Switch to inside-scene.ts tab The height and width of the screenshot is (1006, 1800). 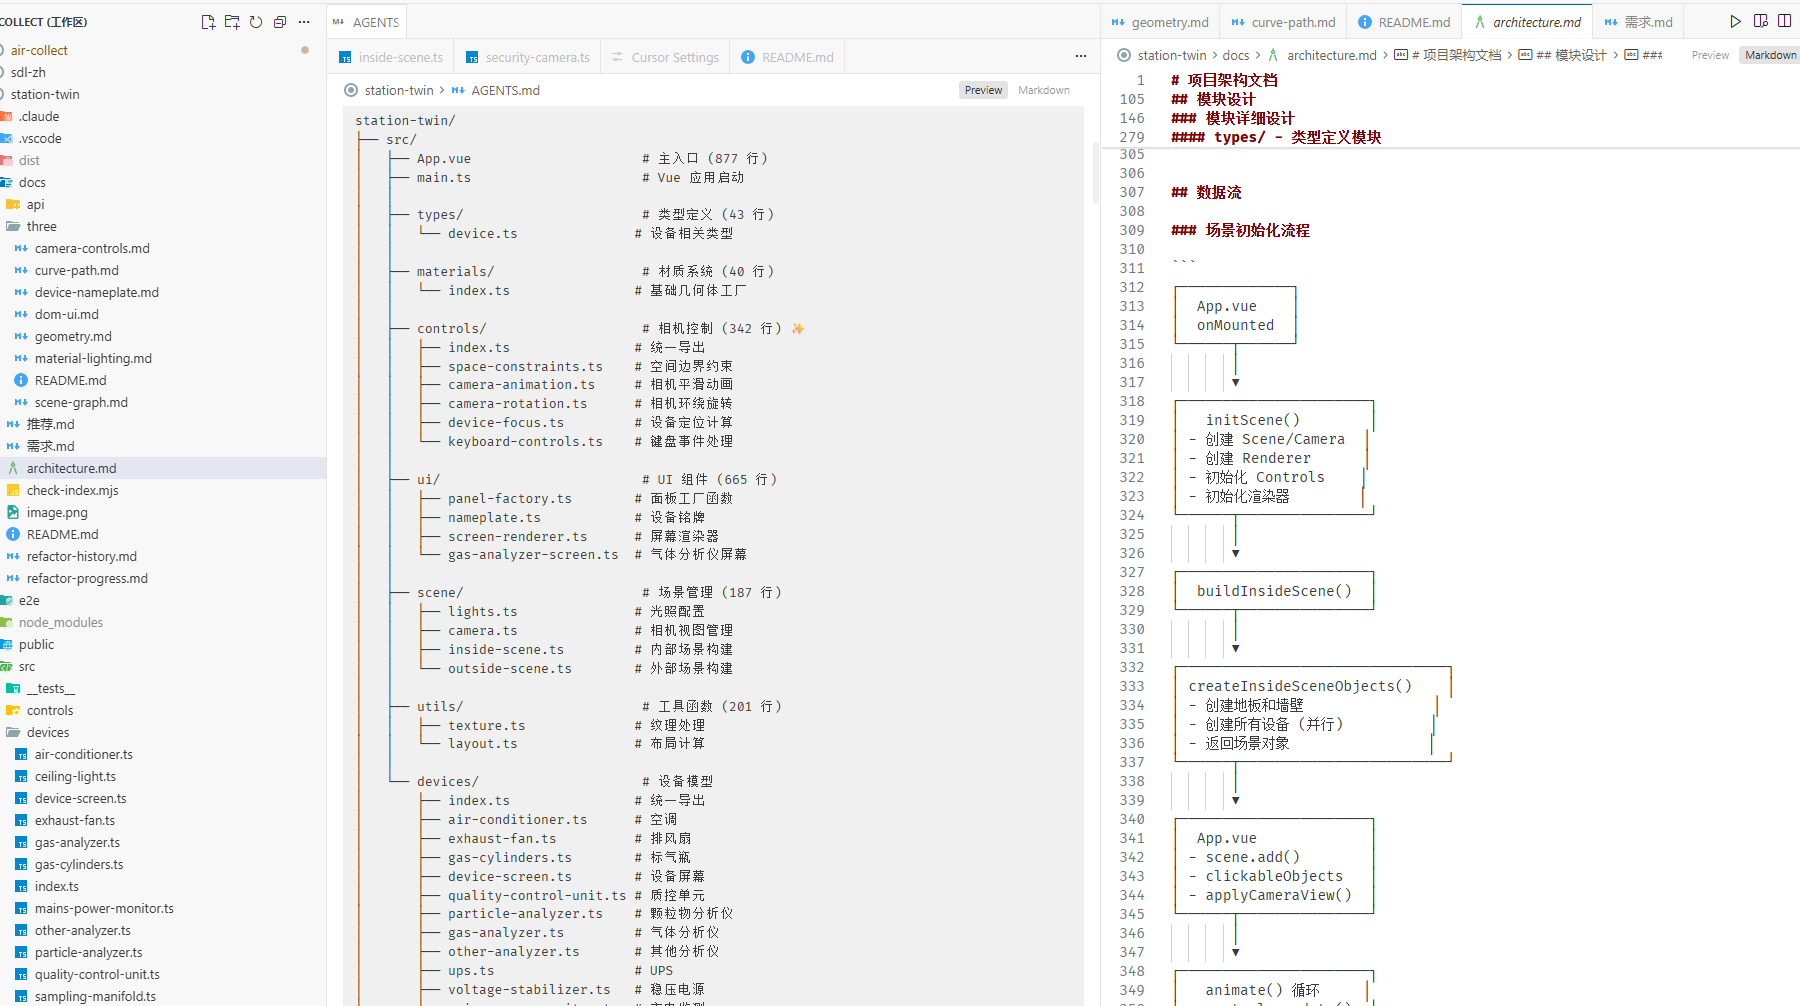[391, 57]
